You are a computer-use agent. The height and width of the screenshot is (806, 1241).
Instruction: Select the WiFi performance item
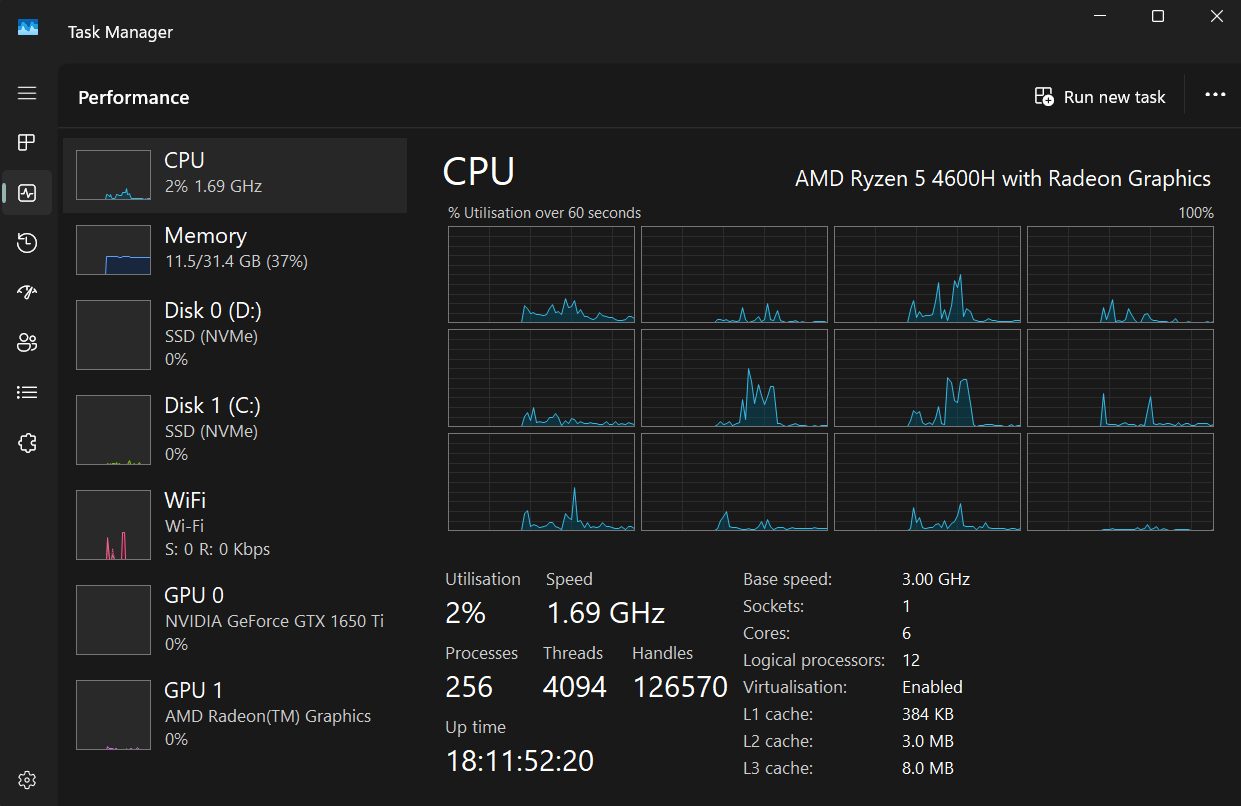coord(234,523)
